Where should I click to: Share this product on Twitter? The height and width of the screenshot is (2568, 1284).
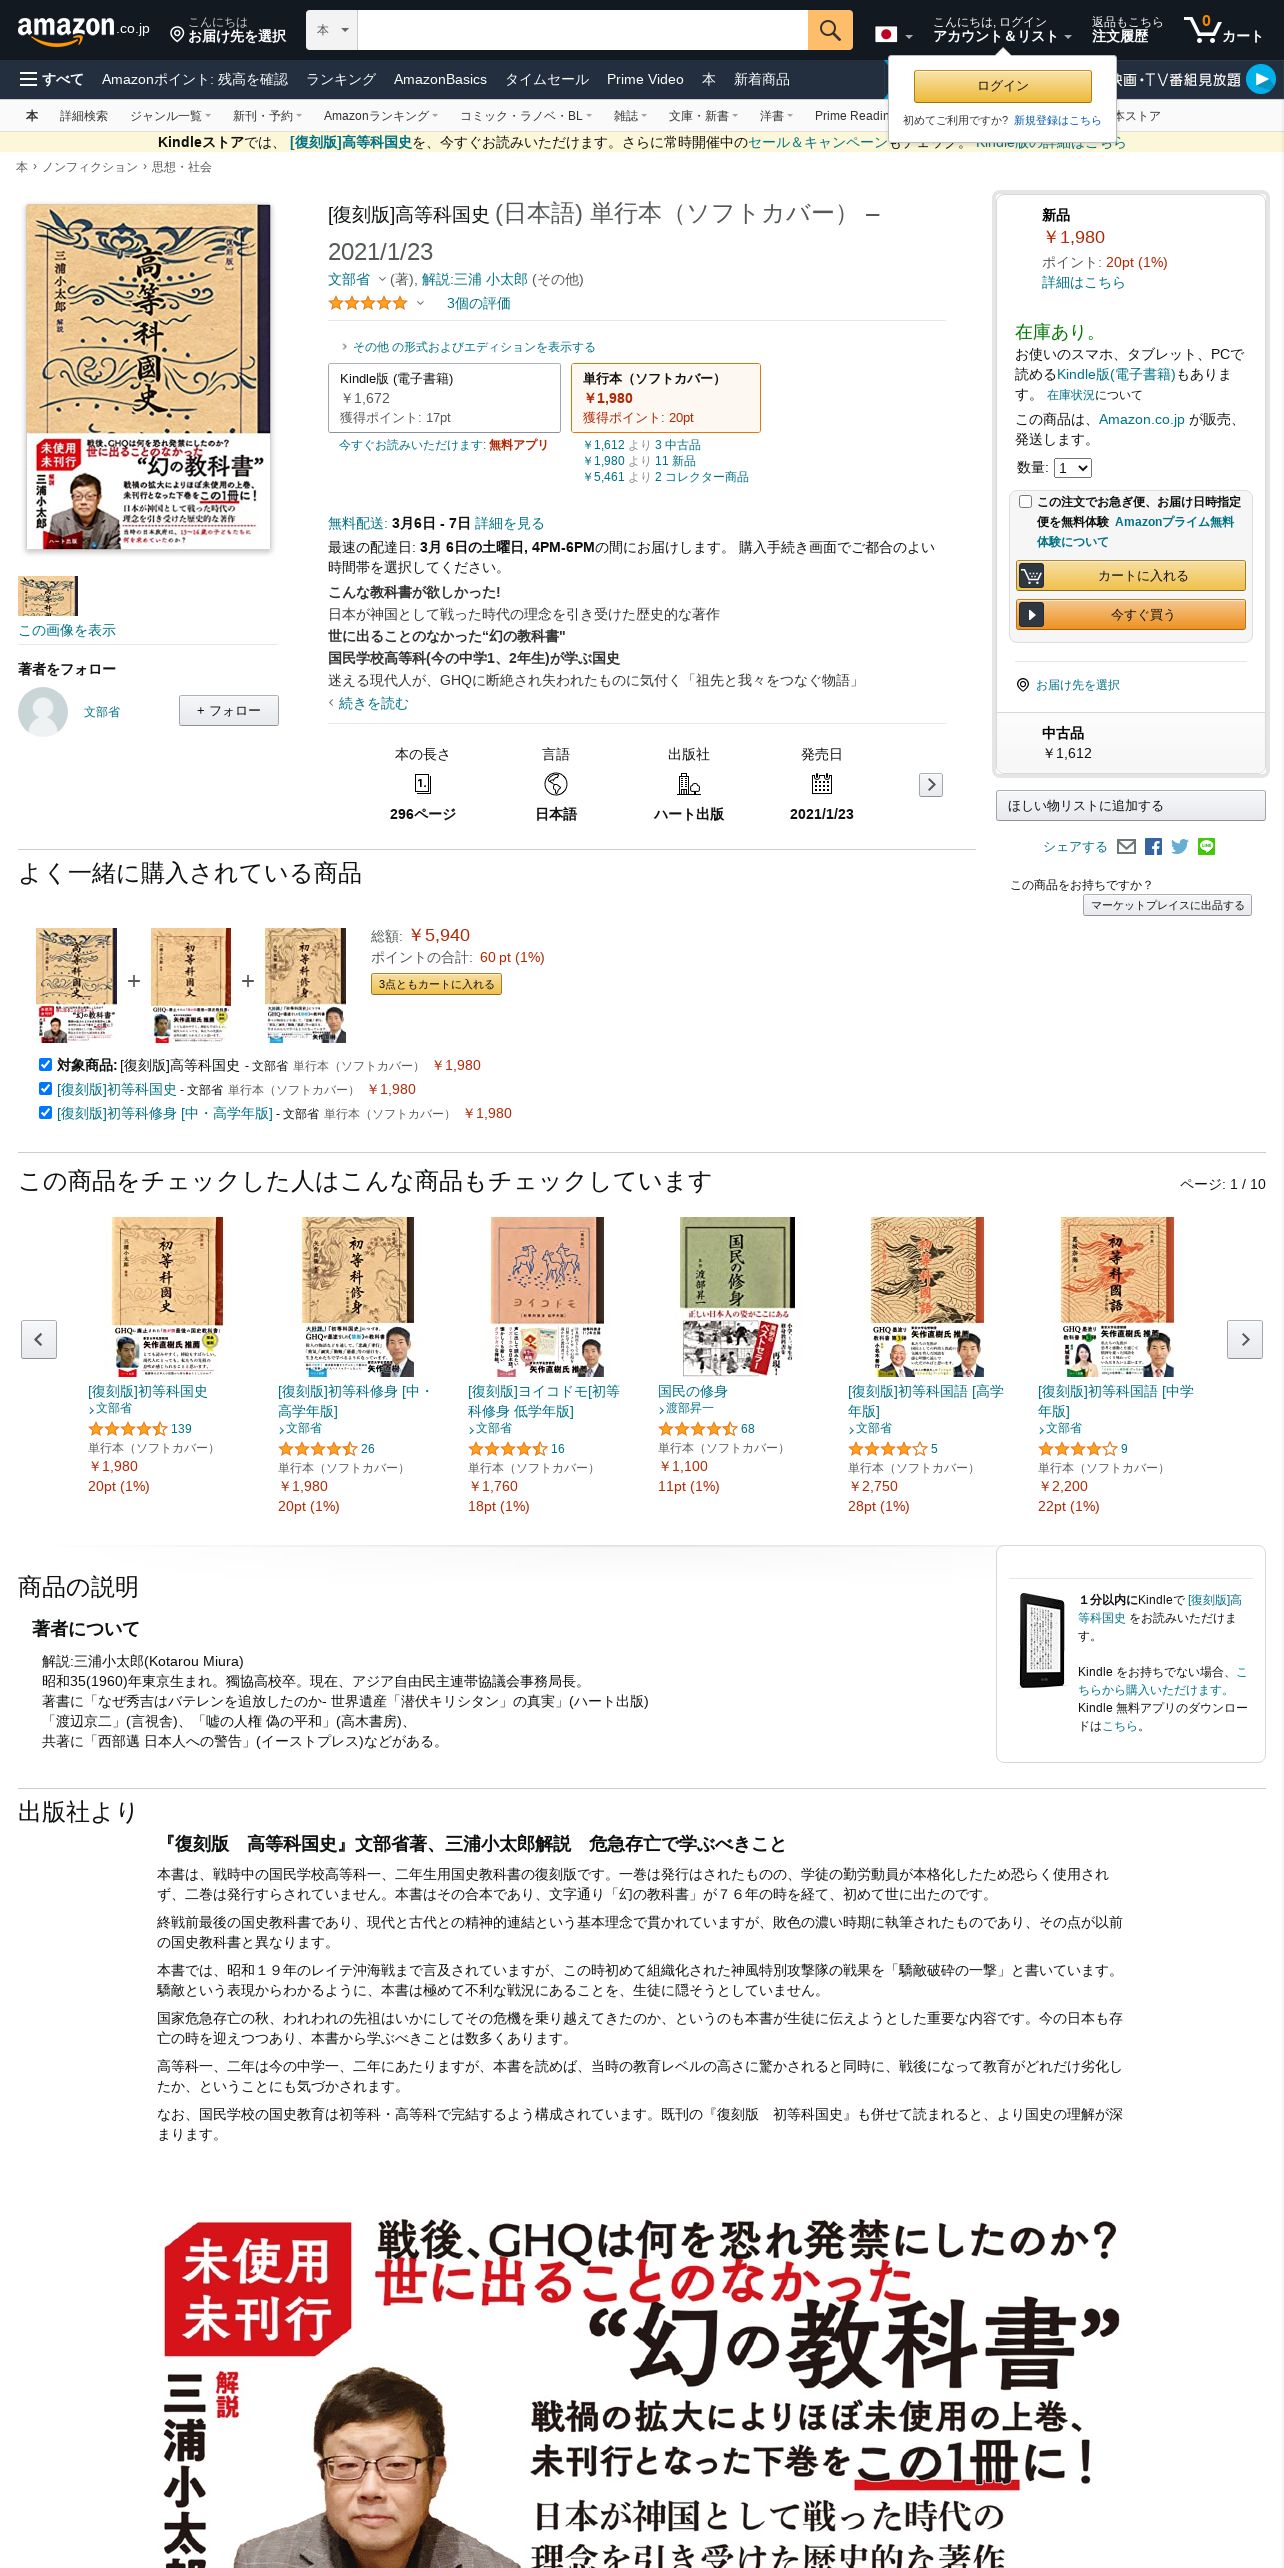tap(1180, 846)
